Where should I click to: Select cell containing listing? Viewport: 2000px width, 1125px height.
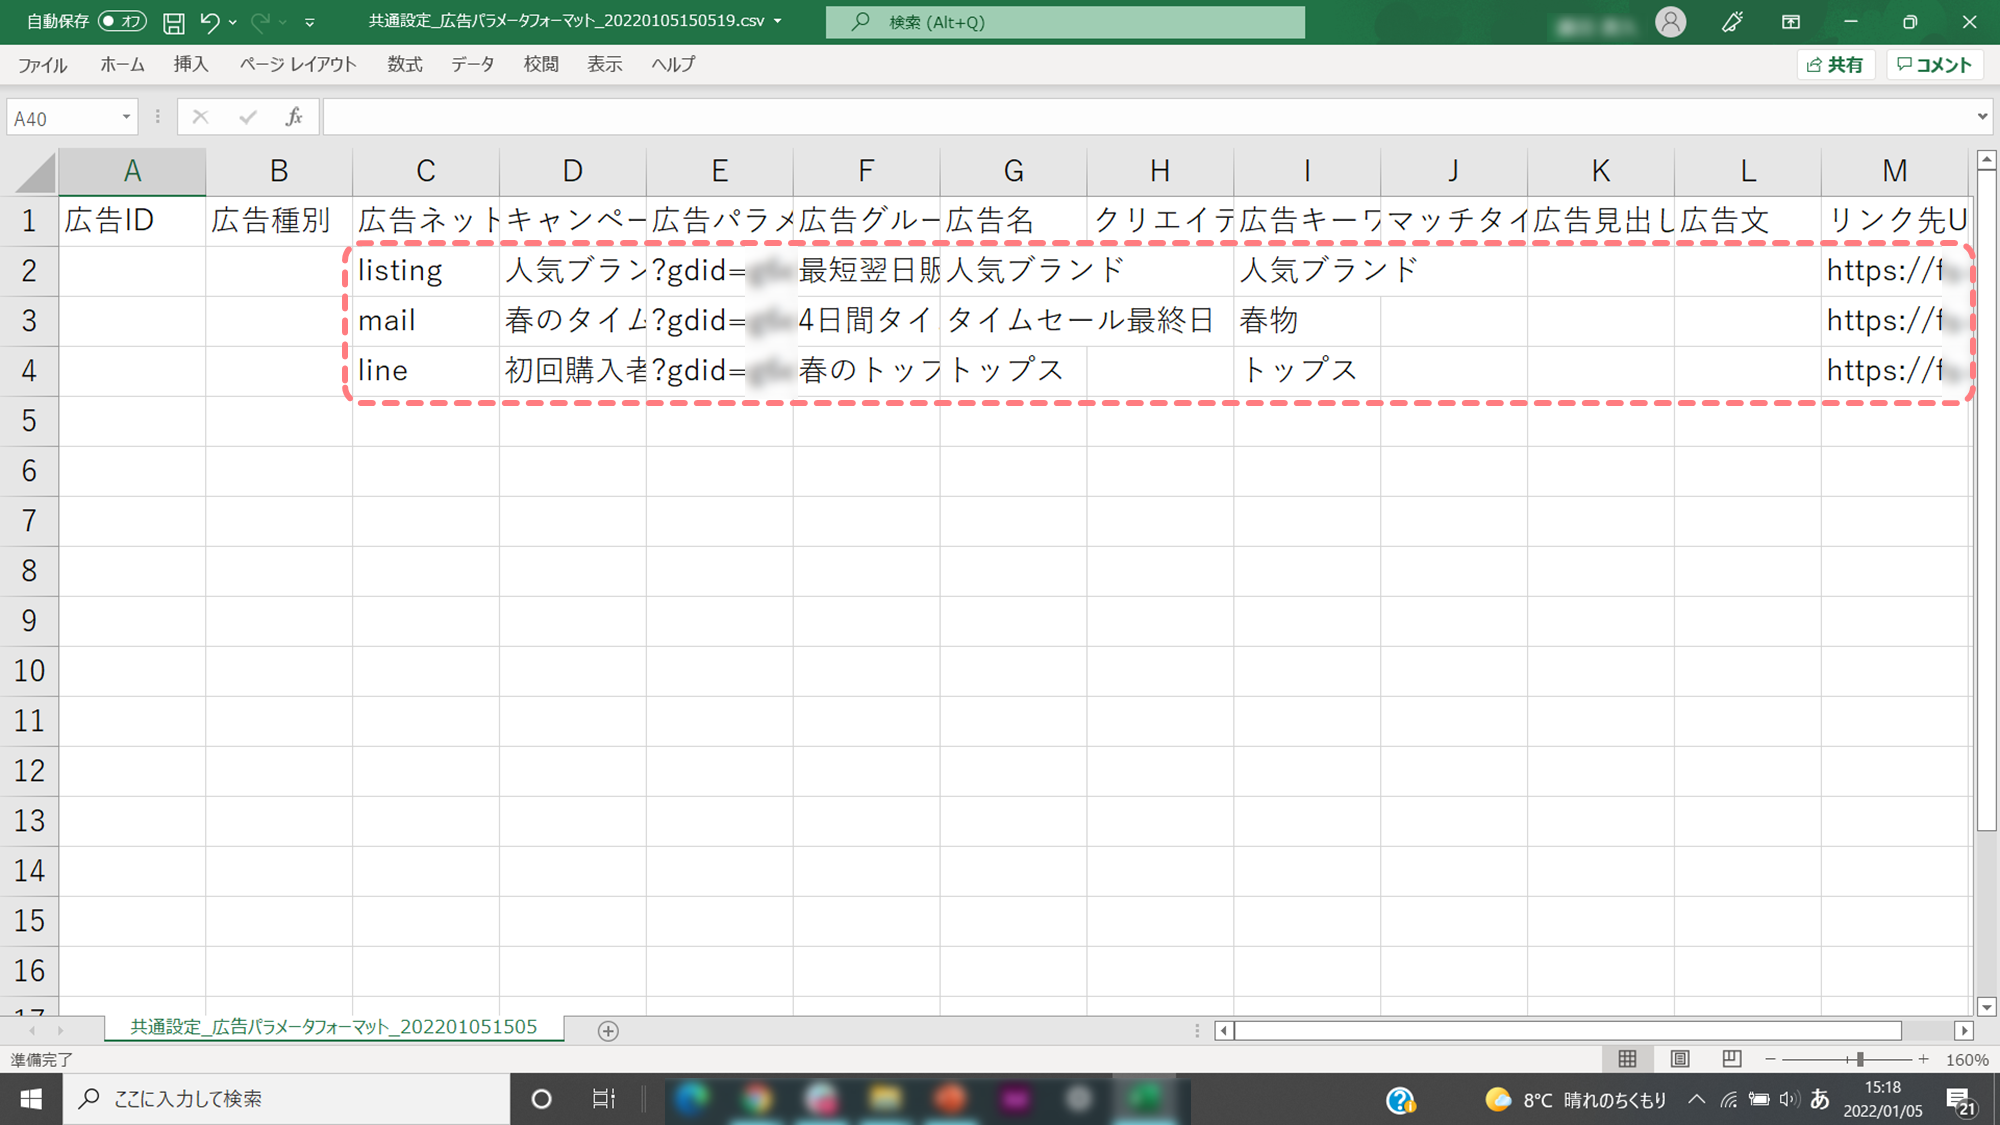426,271
